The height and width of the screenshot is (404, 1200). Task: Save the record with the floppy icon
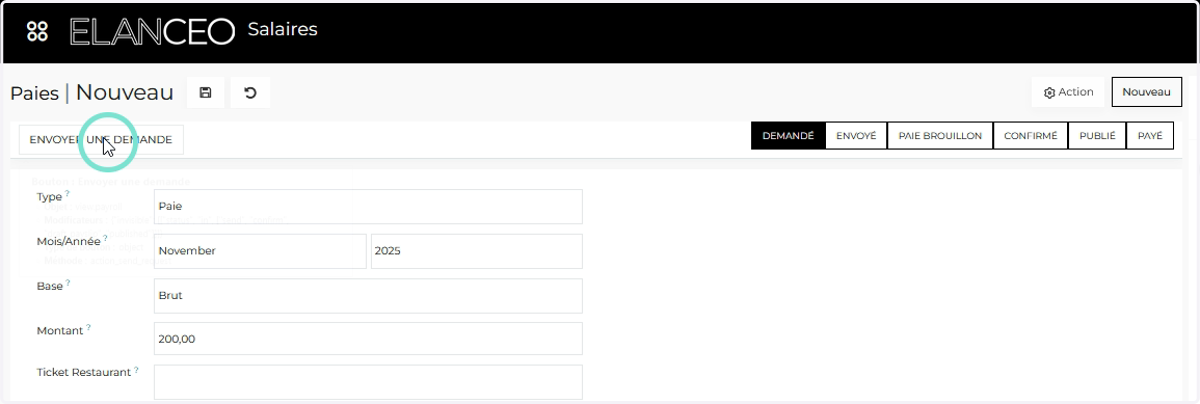pos(205,93)
